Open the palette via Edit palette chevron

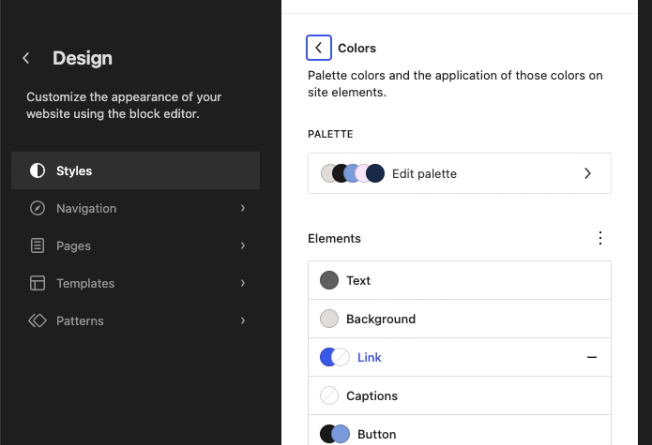[x=587, y=173]
